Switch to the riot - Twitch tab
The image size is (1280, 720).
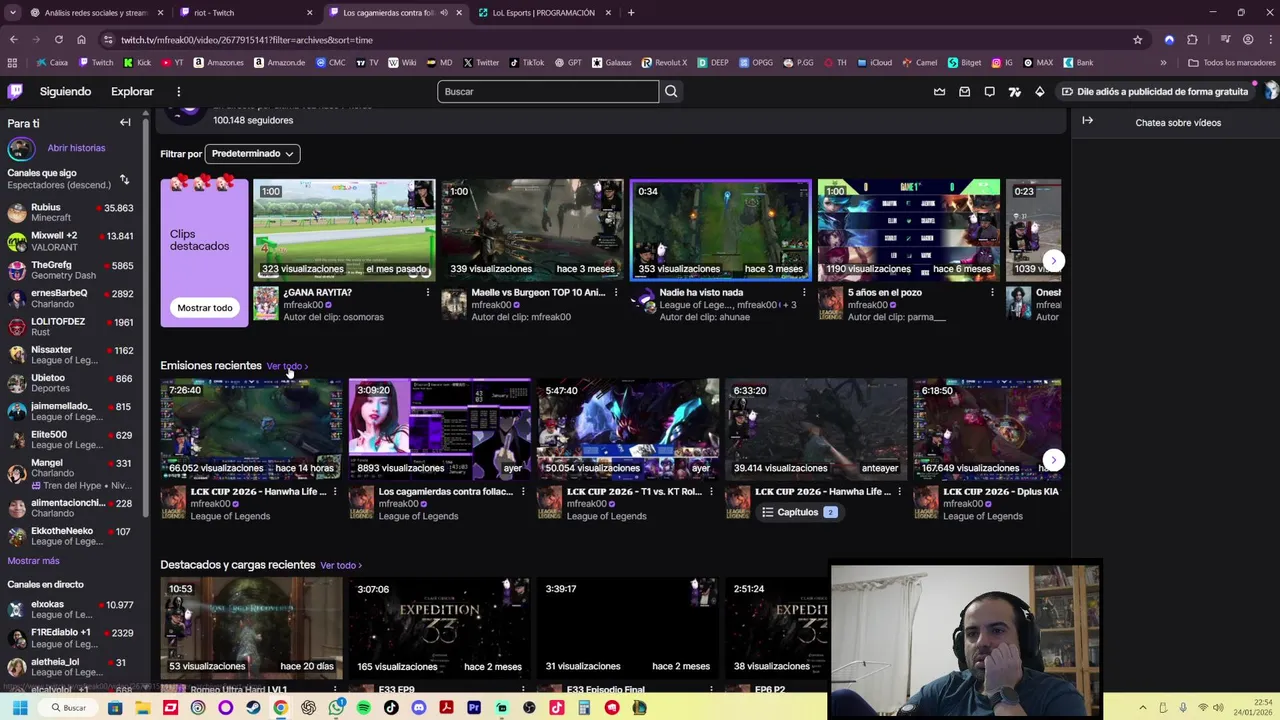click(x=236, y=12)
